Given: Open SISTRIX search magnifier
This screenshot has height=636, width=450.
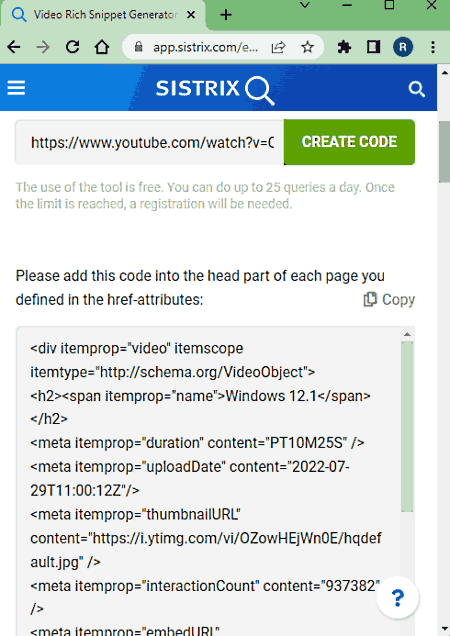Looking at the screenshot, I should coord(416,88).
